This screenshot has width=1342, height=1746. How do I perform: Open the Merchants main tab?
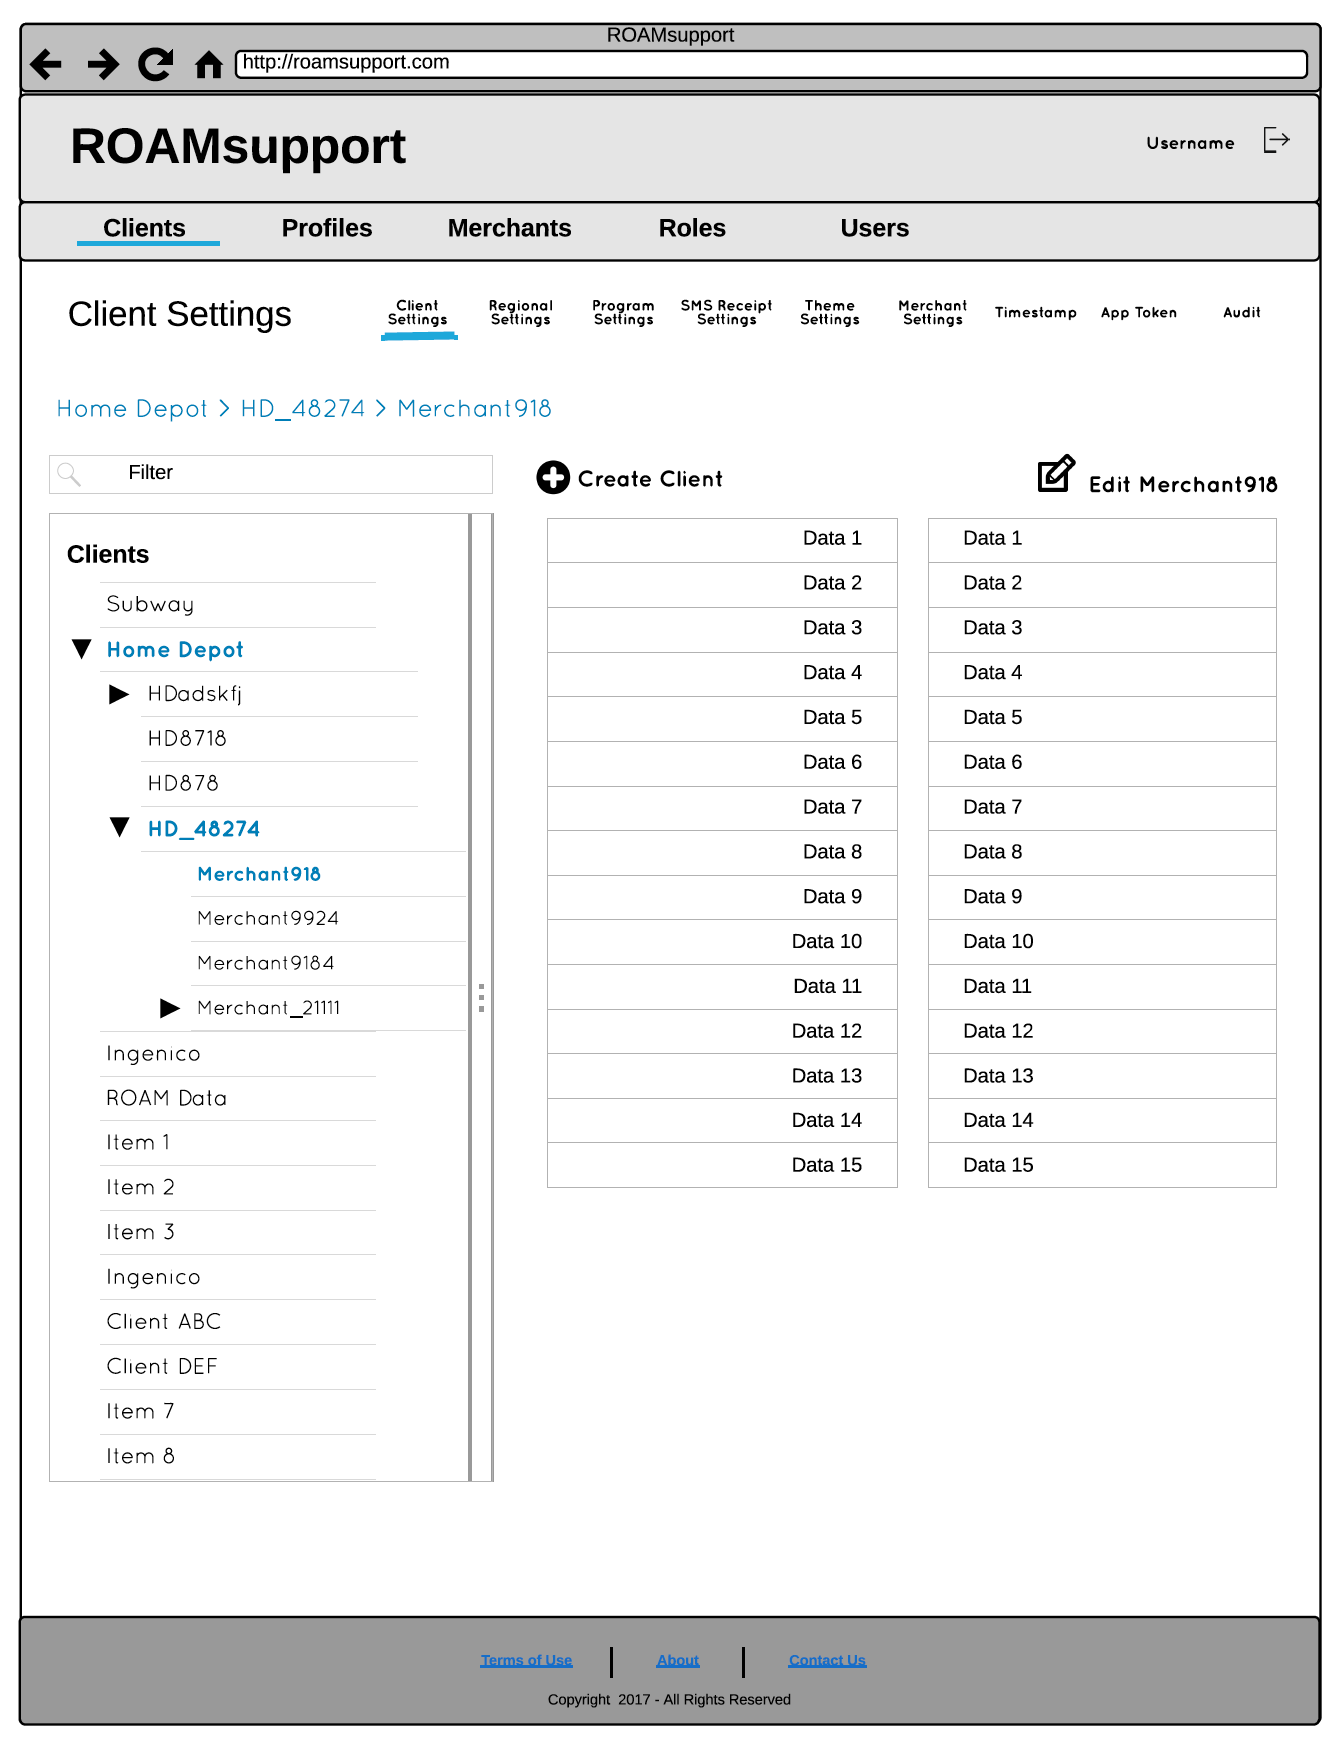click(510, 228)
